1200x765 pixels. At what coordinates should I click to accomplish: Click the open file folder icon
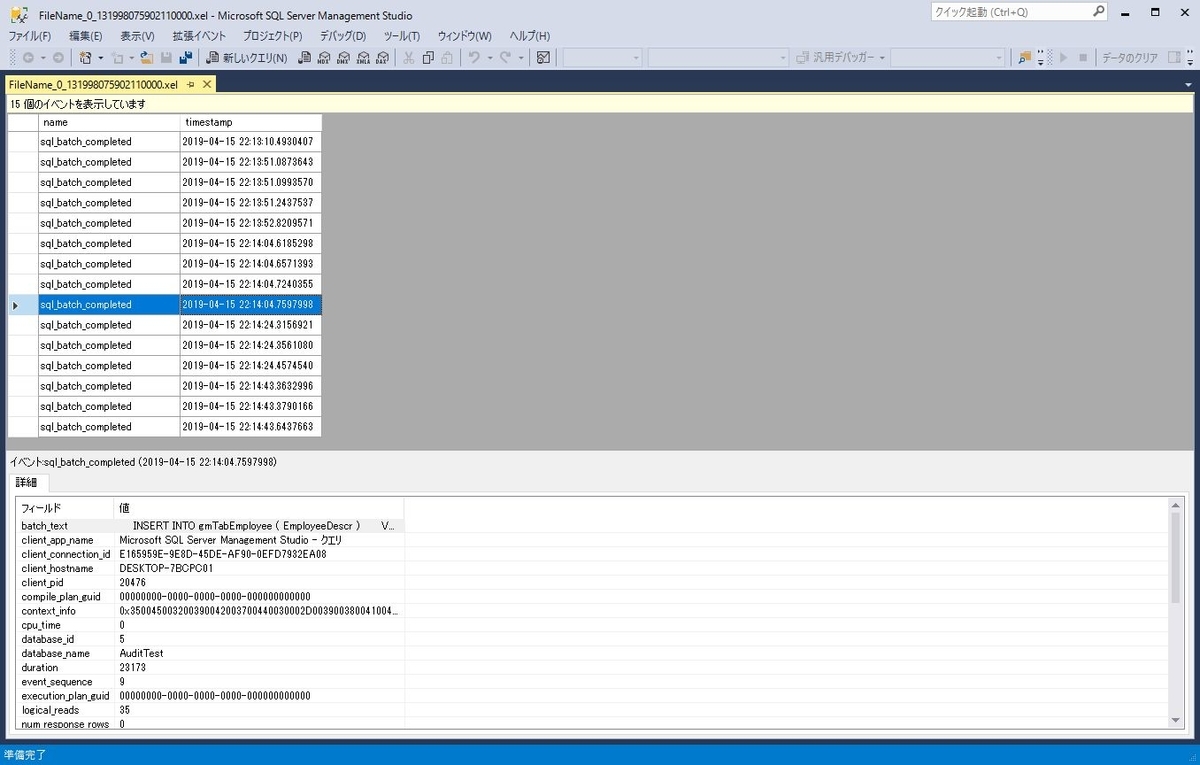147,58
